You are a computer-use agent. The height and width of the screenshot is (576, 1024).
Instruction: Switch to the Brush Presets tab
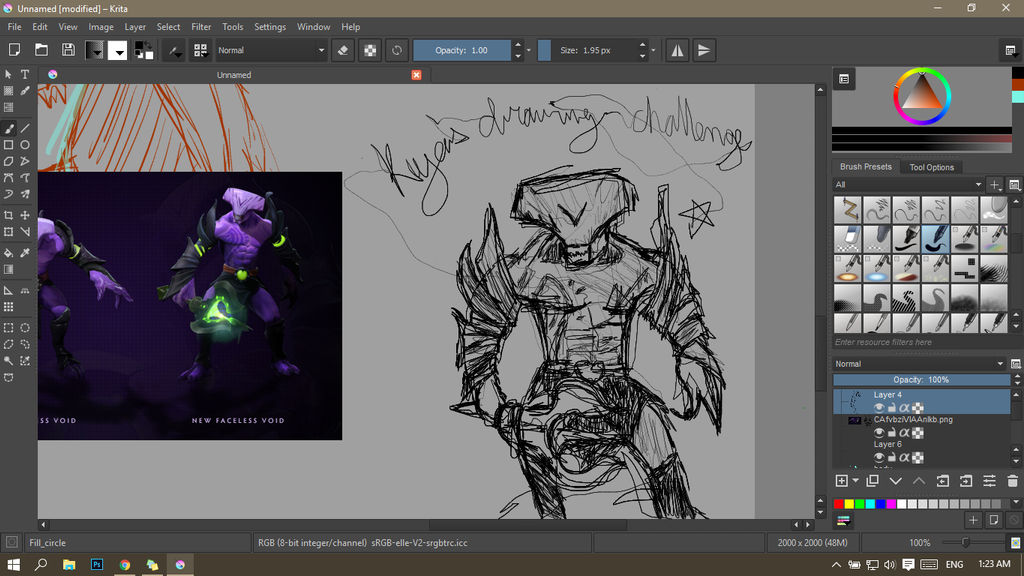pyautogui.click(x=865, y=167)
